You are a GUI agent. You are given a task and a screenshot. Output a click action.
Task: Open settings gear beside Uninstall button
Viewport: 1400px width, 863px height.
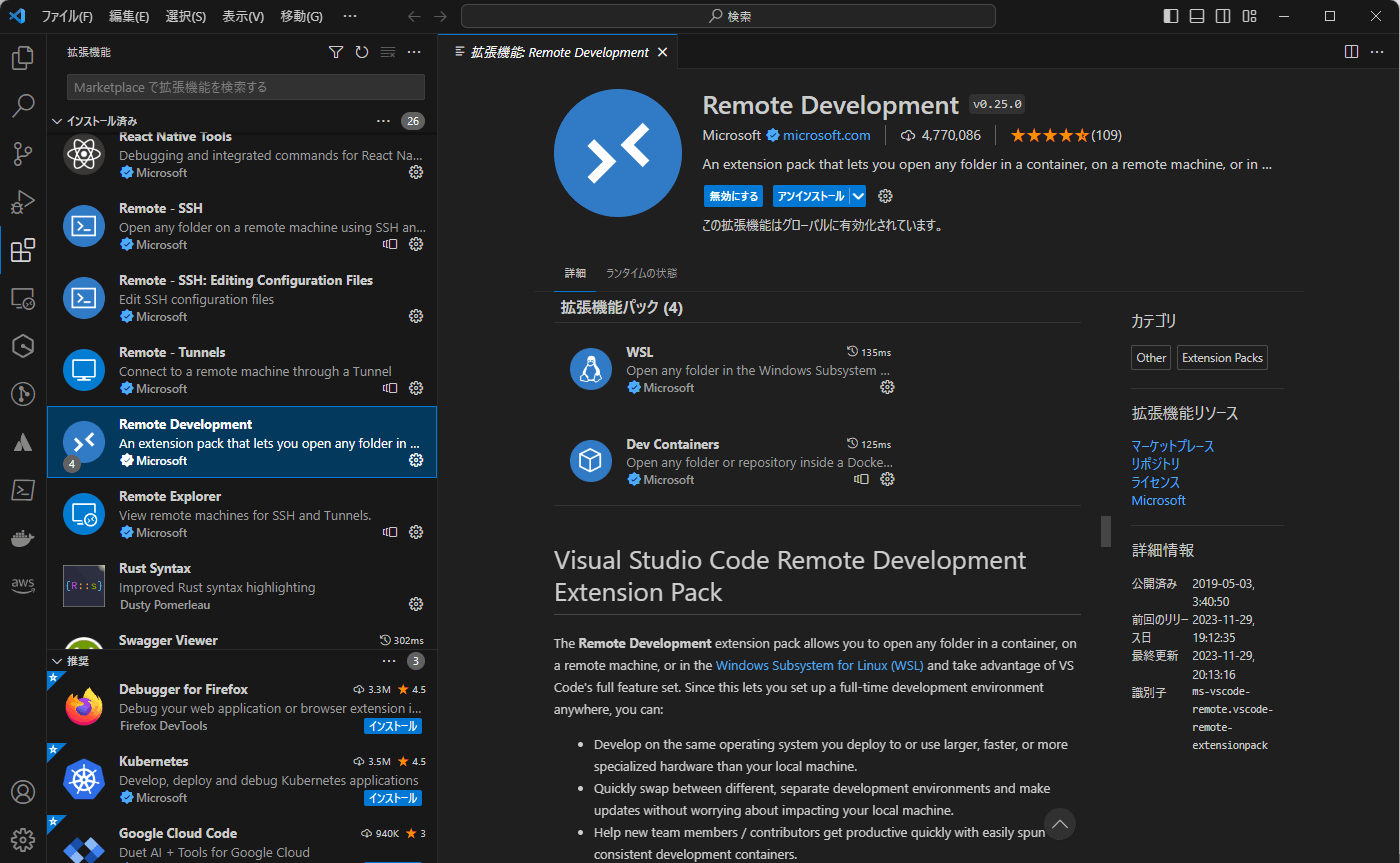(885, 196)
